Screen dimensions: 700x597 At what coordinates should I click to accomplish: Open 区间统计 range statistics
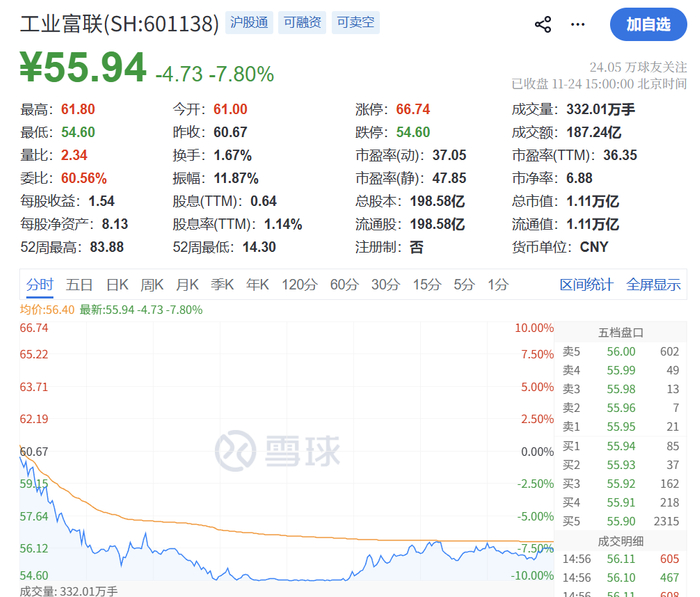(x=587, y=284)
